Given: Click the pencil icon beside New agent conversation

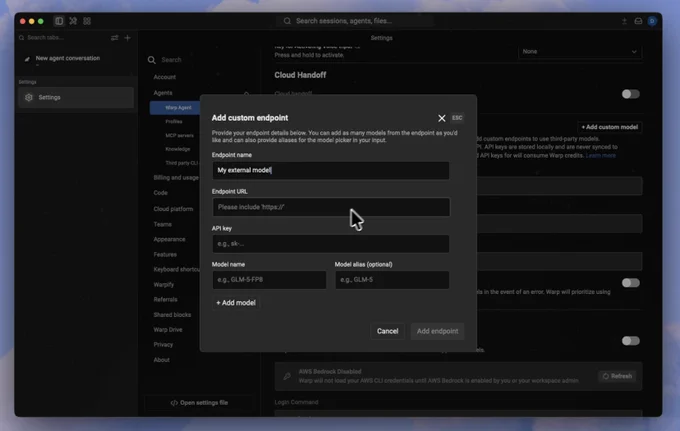Looking at the screenshot, I should (x=27, y=59).
